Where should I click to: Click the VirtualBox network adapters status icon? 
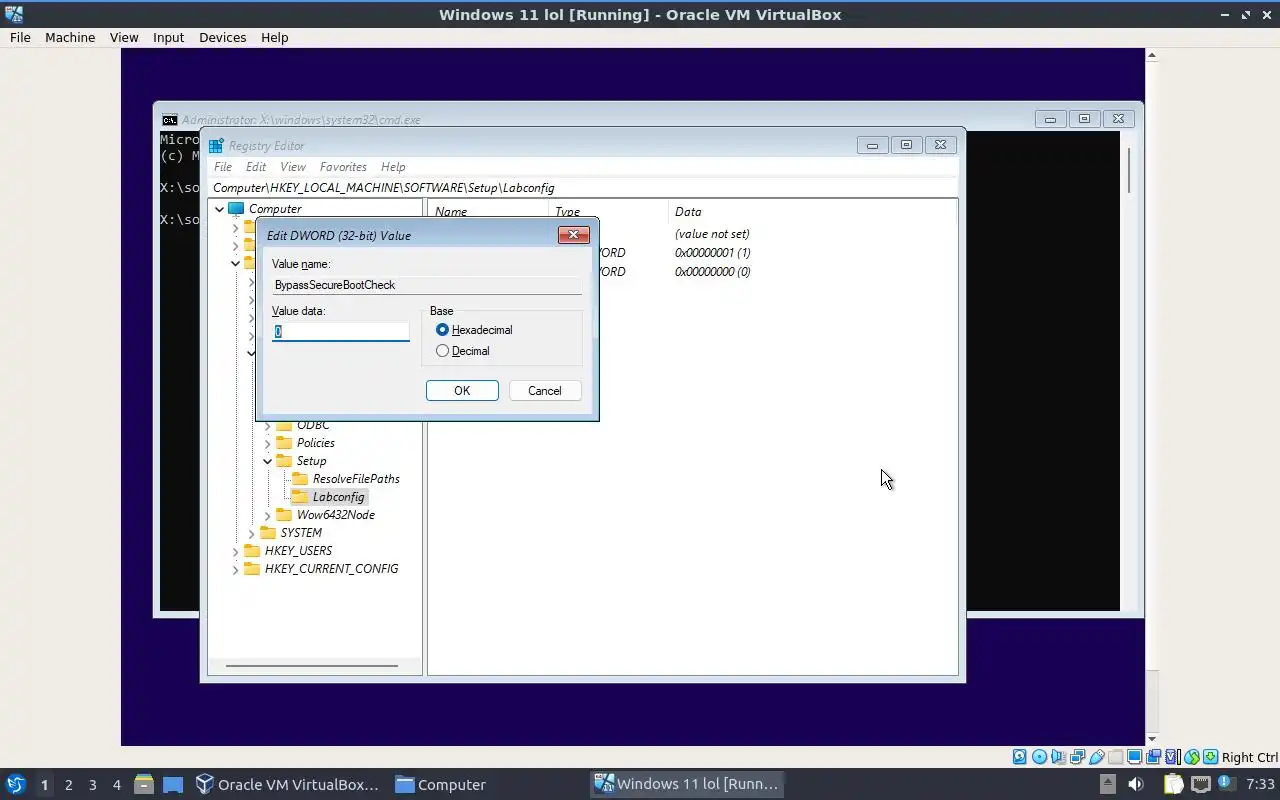1077,757
